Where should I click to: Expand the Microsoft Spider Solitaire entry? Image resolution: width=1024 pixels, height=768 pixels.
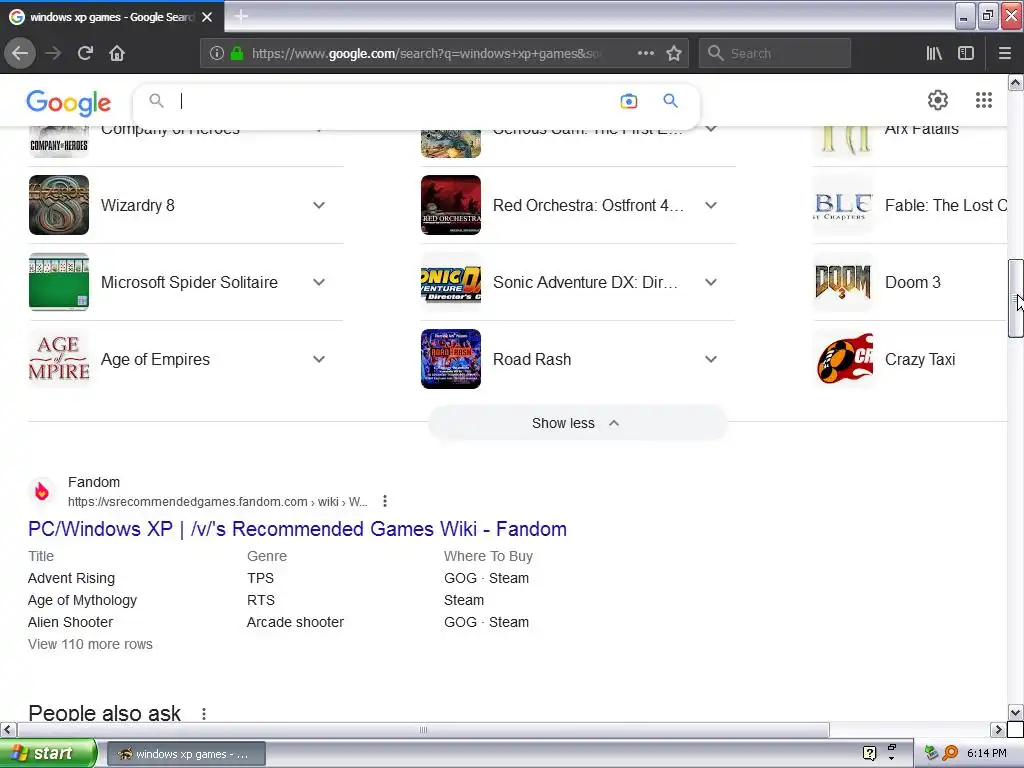click(319, 282)
